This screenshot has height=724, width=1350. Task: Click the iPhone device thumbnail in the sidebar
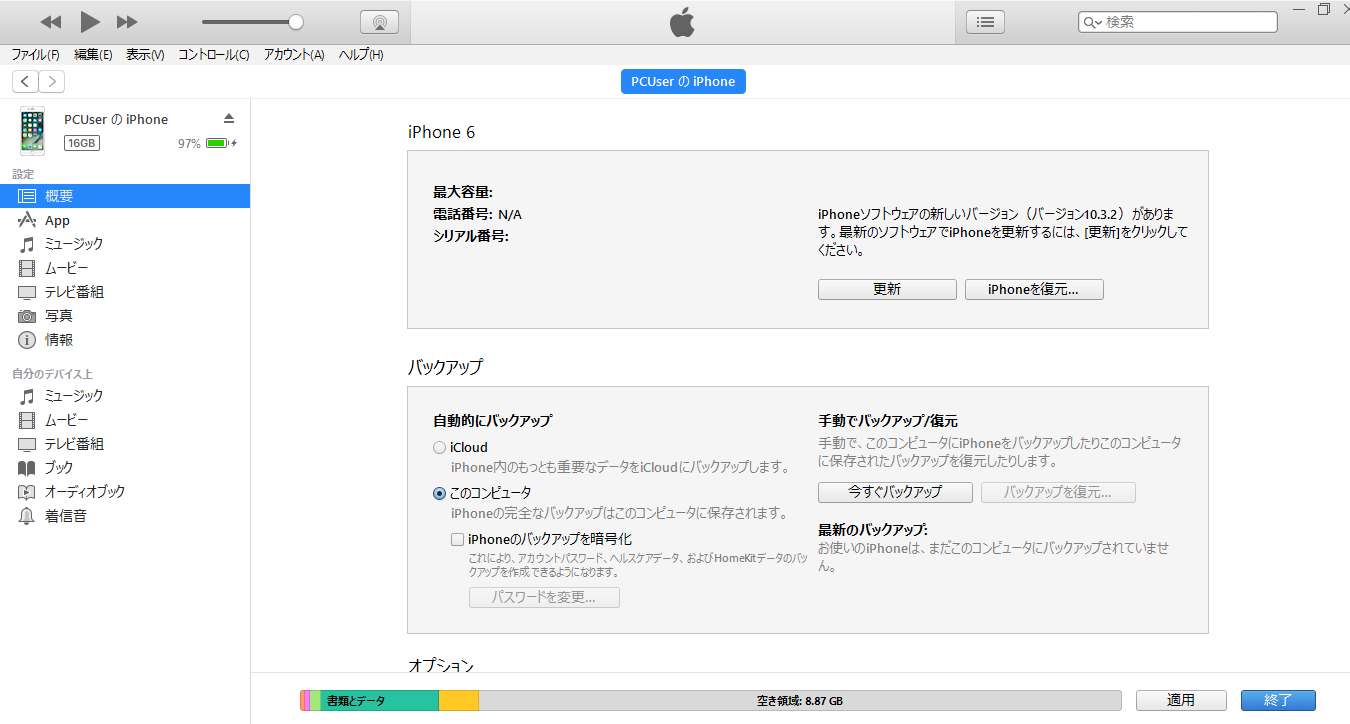(33, 130)
